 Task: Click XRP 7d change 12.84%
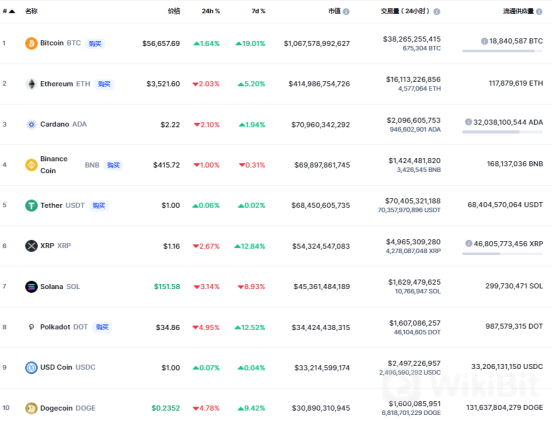(x=250, y=246)
